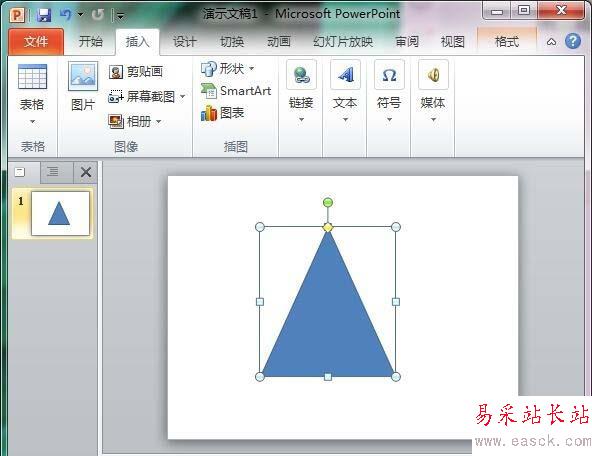Viewport: 592px width, 456px height.
Task: Click the right-middle square sizing handle
Action: pos(396,302)
